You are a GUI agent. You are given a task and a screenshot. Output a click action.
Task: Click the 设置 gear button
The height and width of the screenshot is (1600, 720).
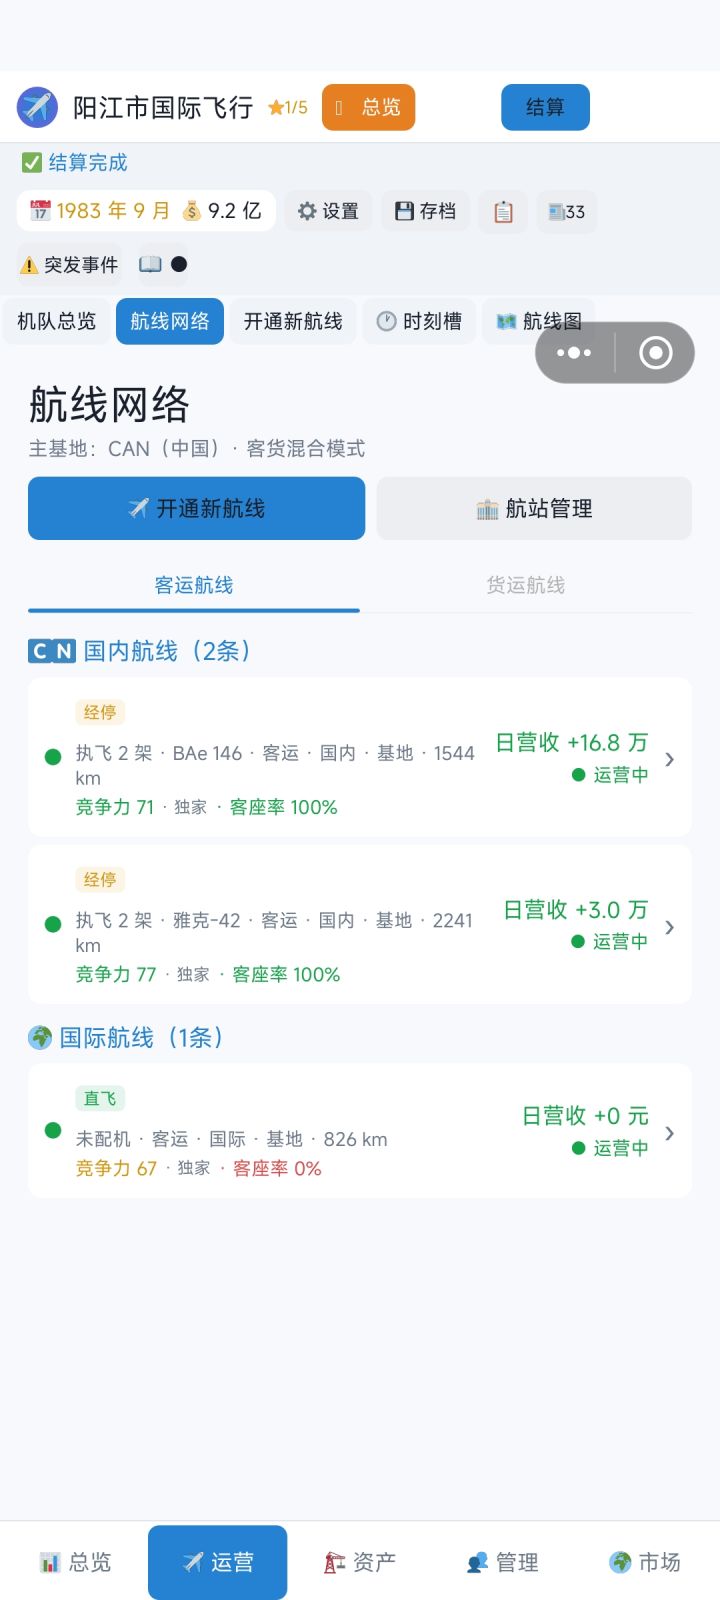[329, 211]
